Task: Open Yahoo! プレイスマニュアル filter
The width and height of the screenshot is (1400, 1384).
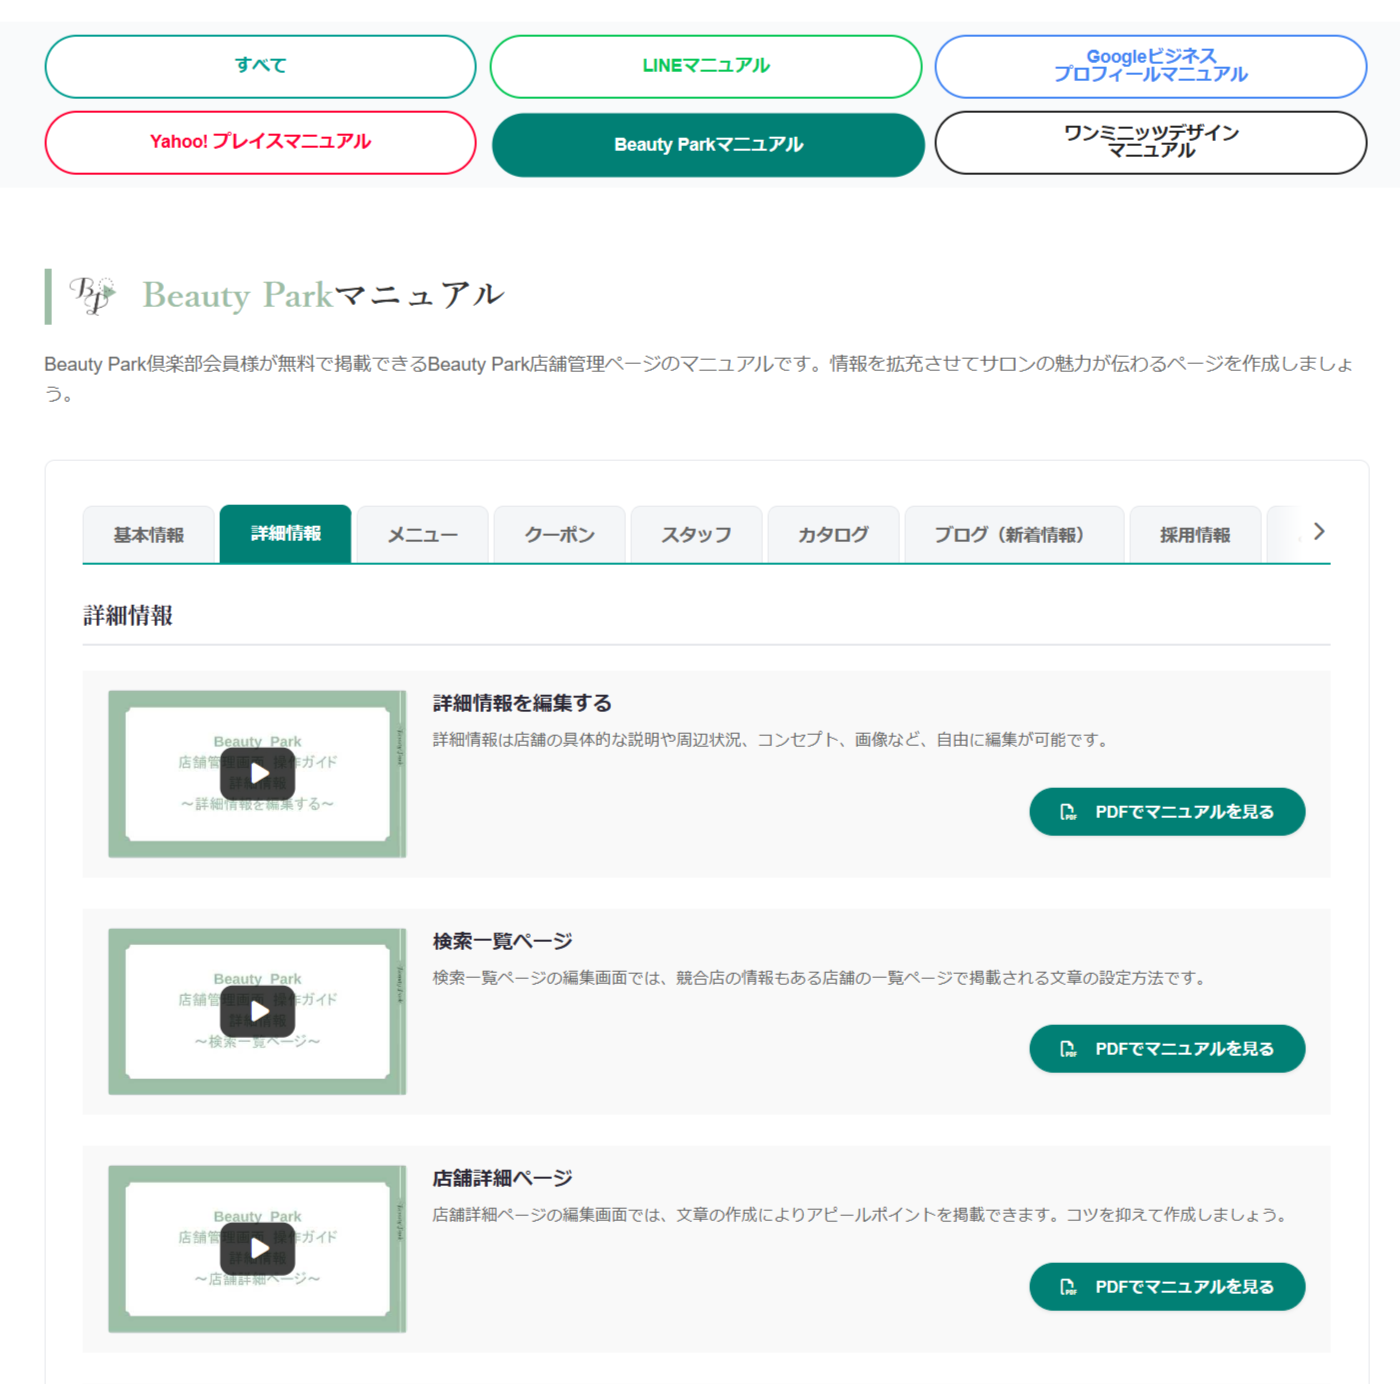Action: pos(261,142)
